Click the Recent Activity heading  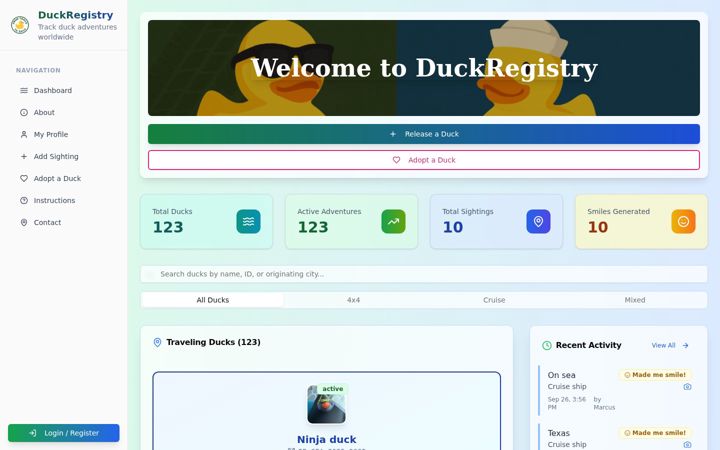pos(588,345)
